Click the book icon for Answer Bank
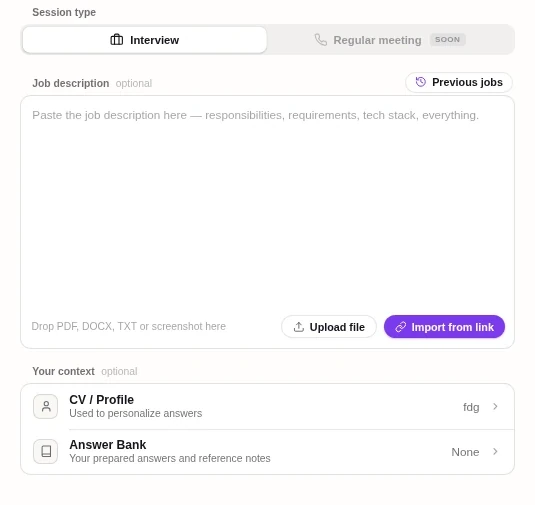This screenshot has height=505, width=535. pyautogui.click(x=46, y=451)
